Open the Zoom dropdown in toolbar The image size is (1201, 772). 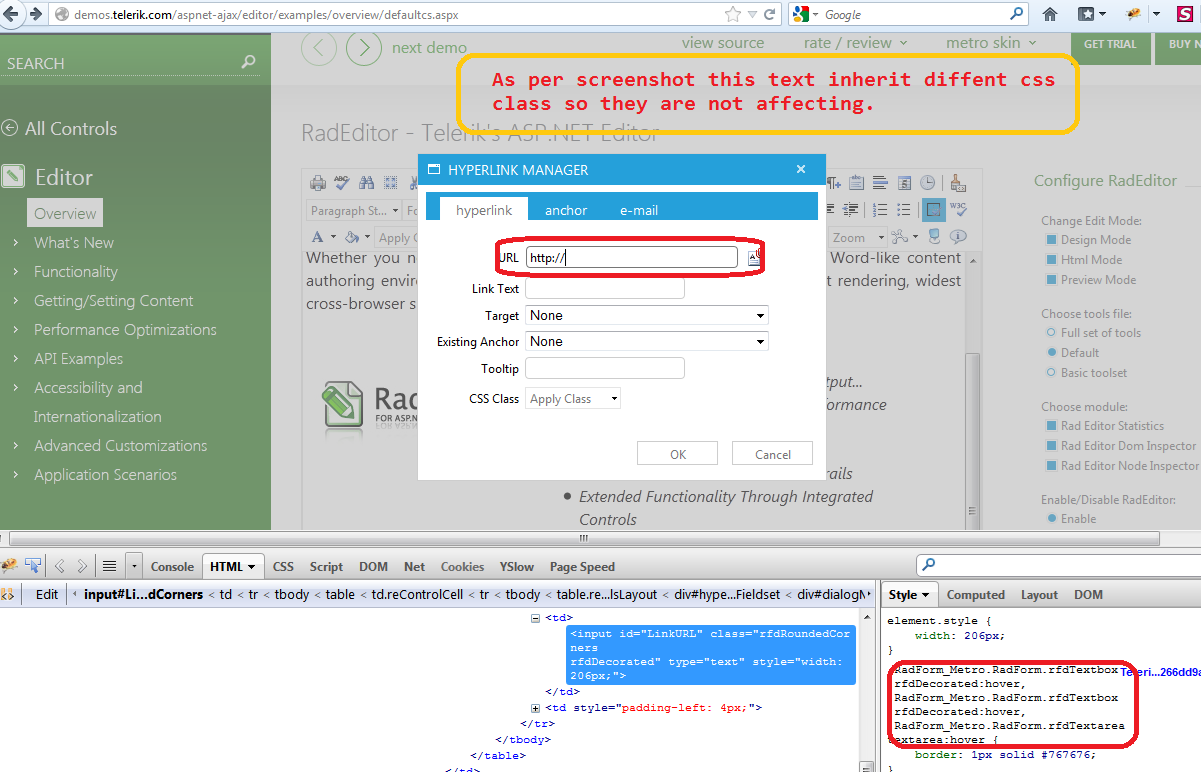[x=857, y=237]
